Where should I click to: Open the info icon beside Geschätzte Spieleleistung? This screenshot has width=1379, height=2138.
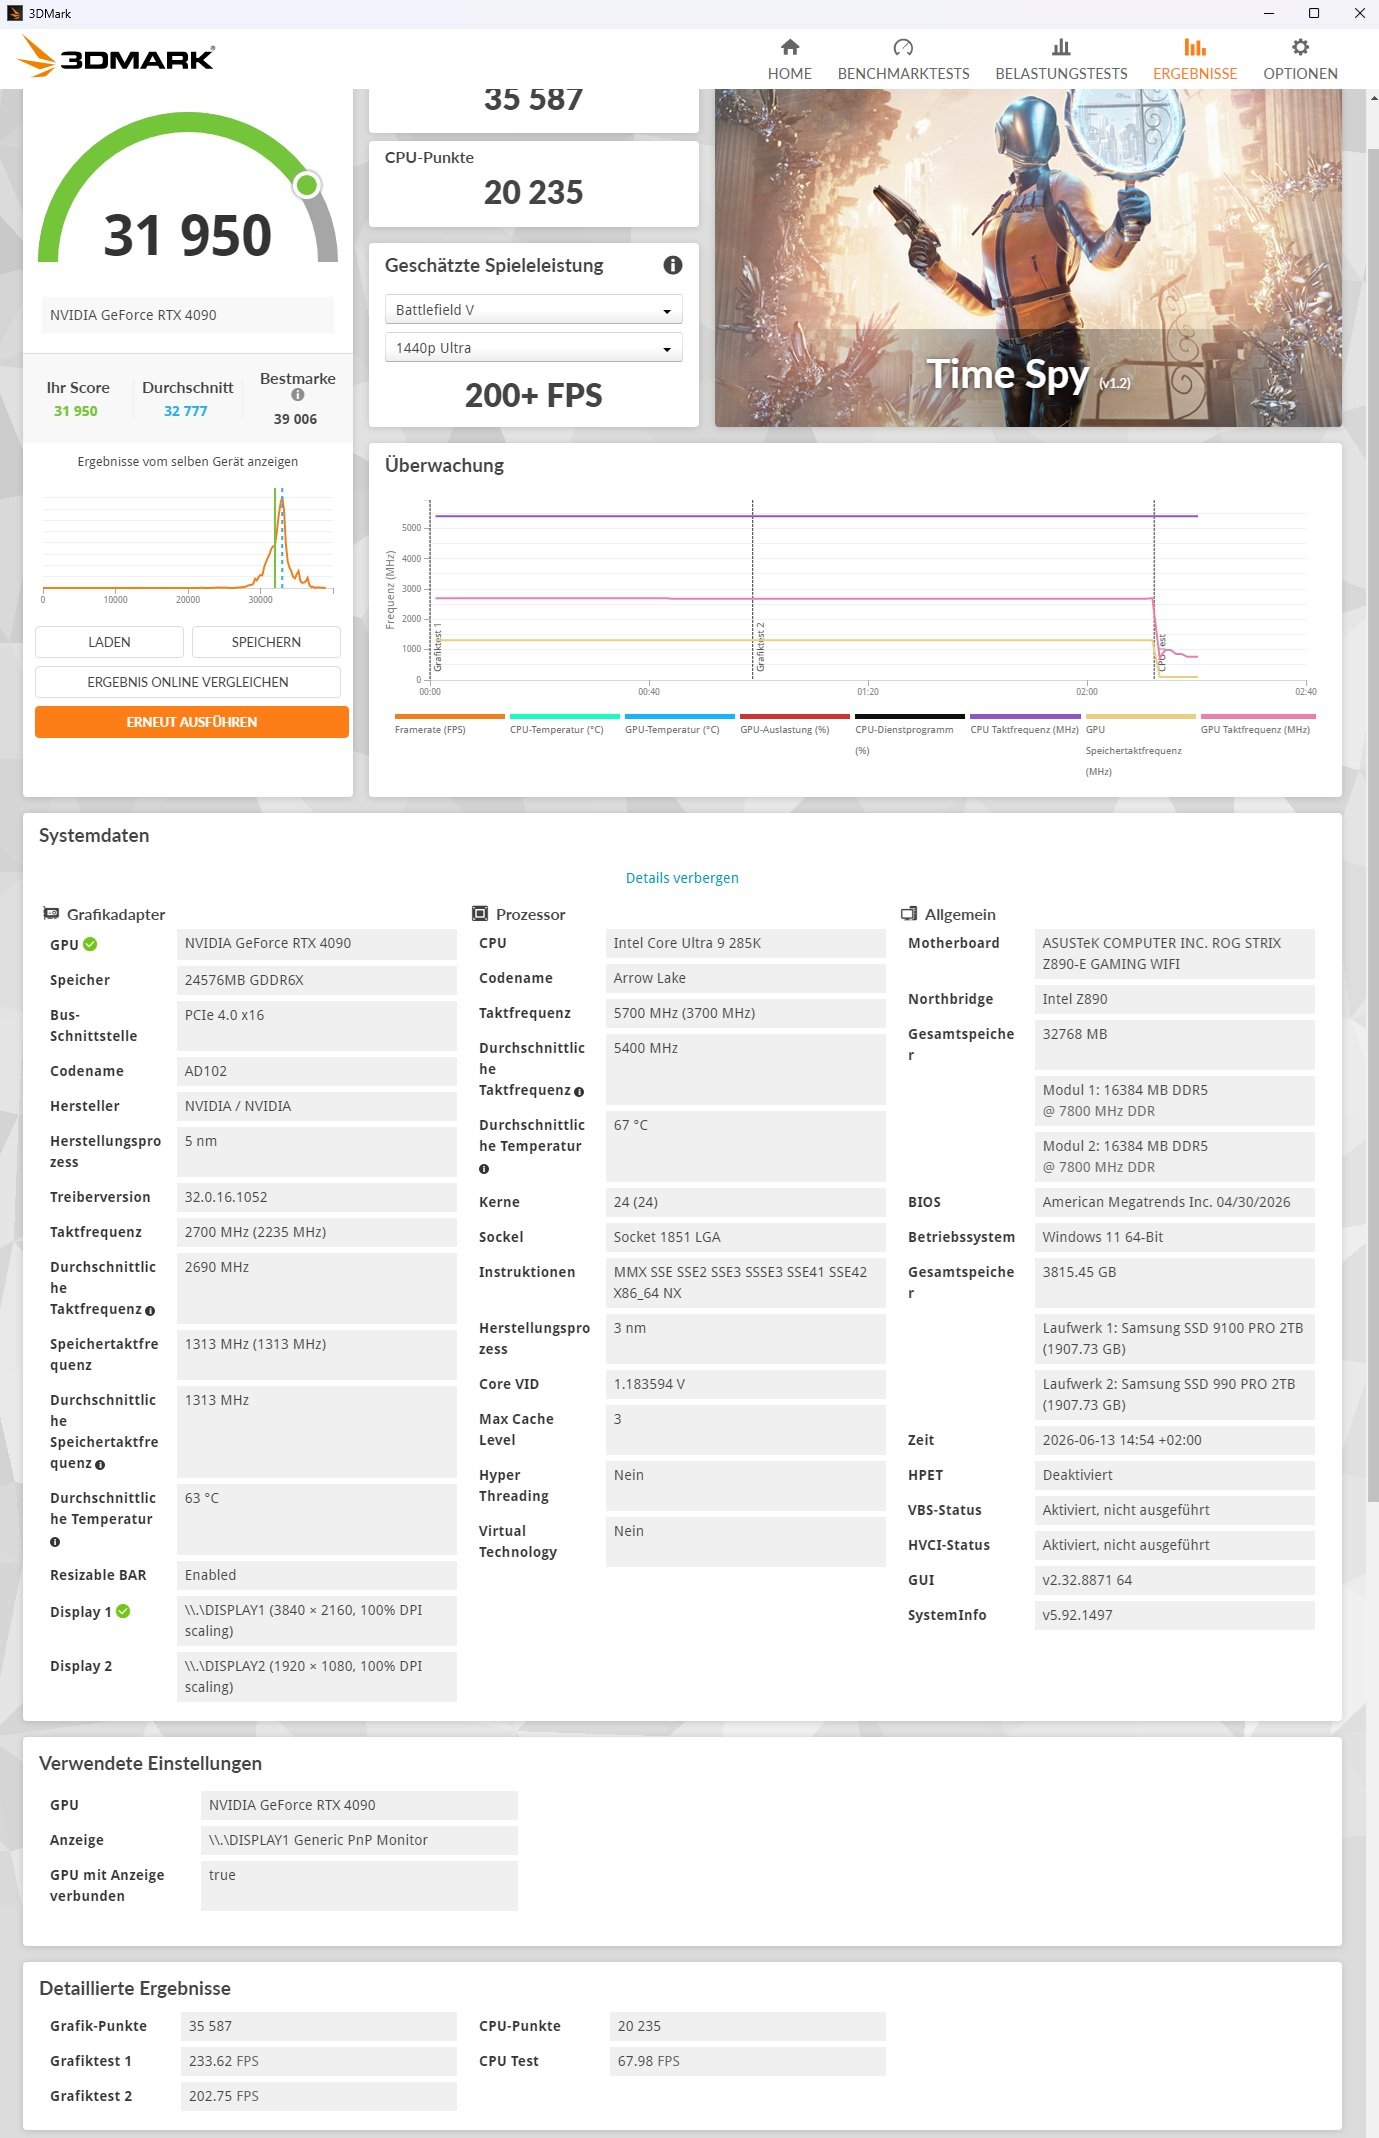(673, 265)
